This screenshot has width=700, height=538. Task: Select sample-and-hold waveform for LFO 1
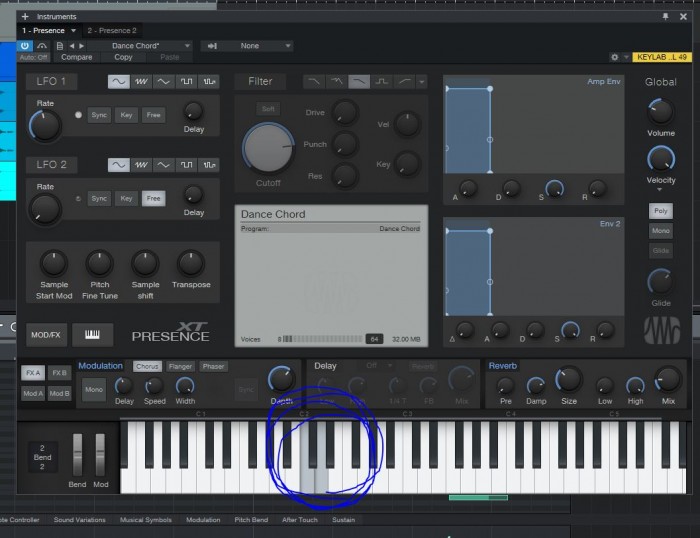(209, 81)
